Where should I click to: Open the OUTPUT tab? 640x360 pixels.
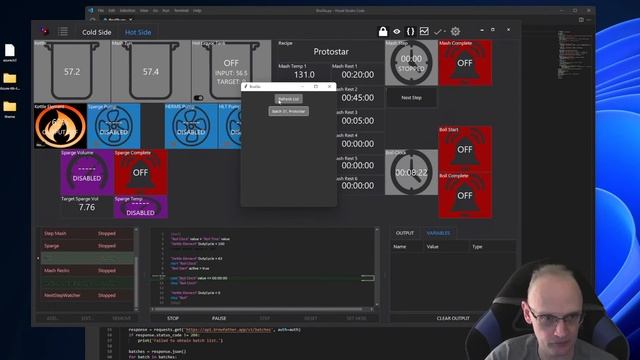pos(404,233)
